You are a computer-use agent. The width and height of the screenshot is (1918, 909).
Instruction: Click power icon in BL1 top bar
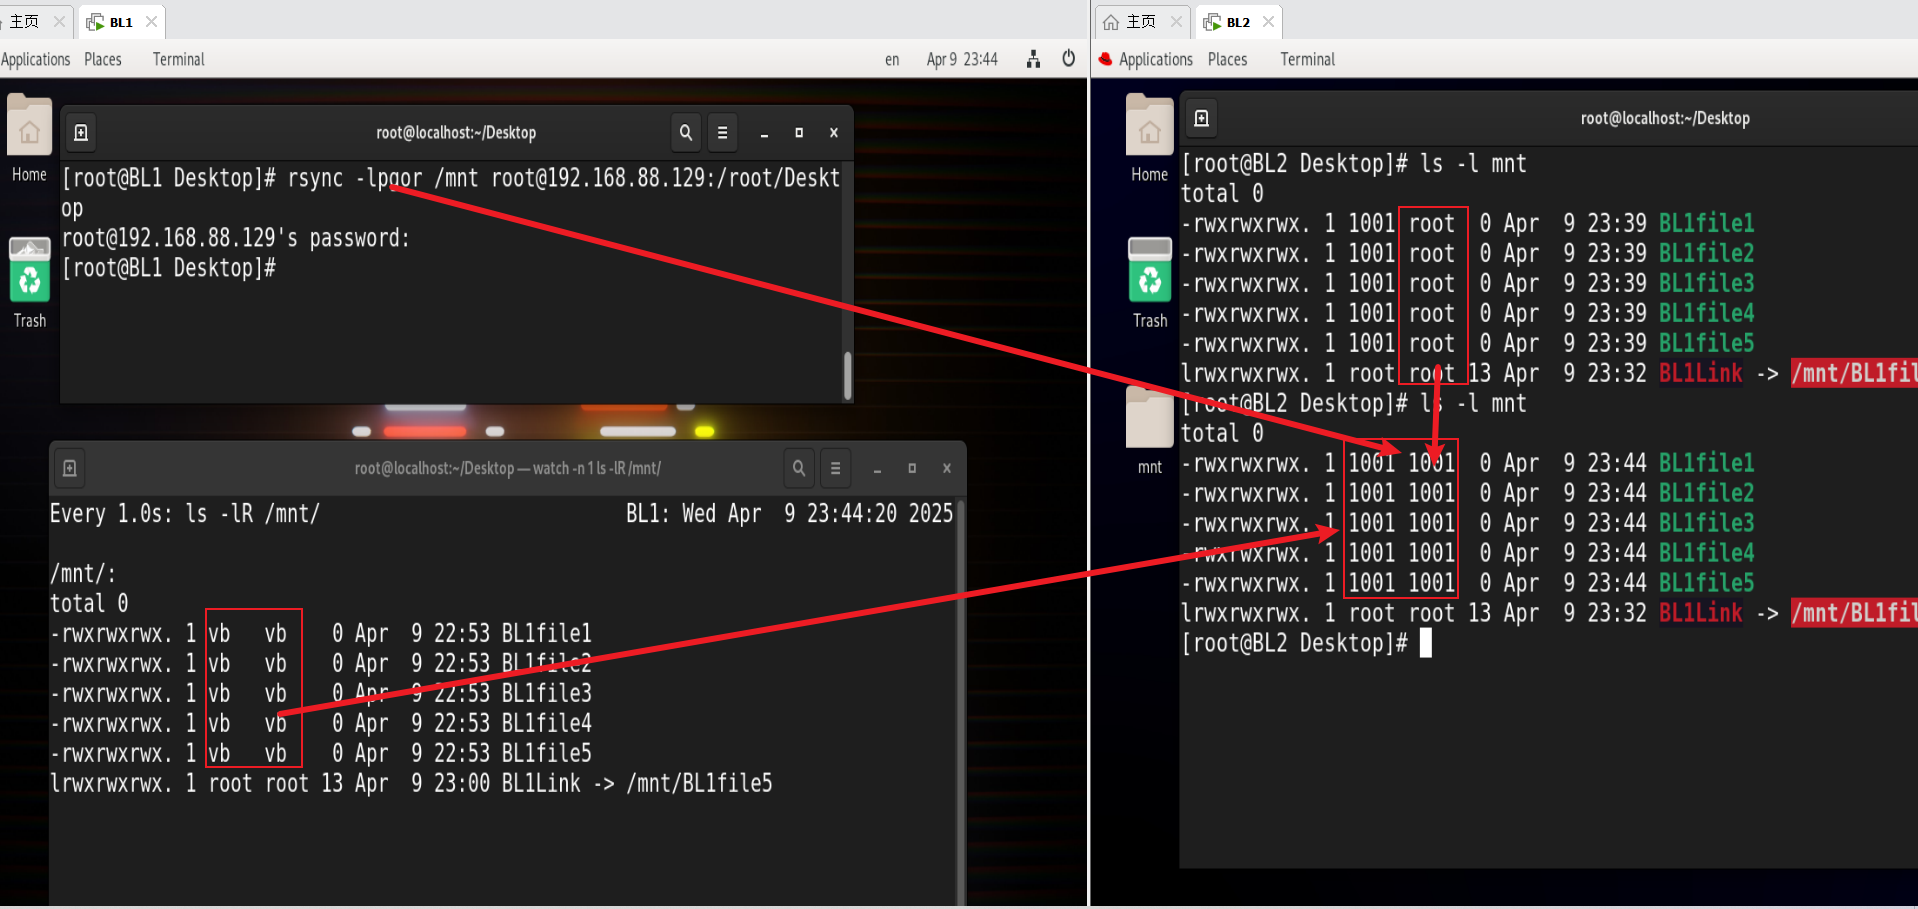pos(1069,59)
